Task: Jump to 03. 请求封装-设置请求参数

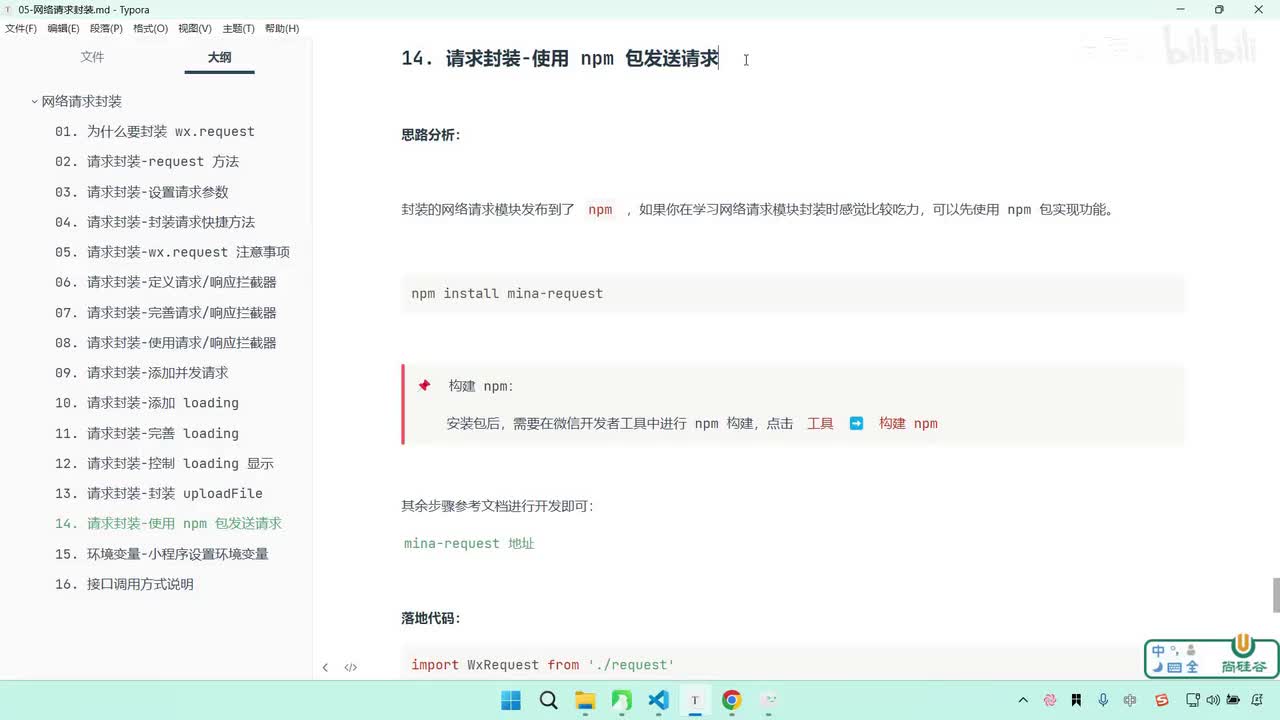Action: (x=142, y=192)
